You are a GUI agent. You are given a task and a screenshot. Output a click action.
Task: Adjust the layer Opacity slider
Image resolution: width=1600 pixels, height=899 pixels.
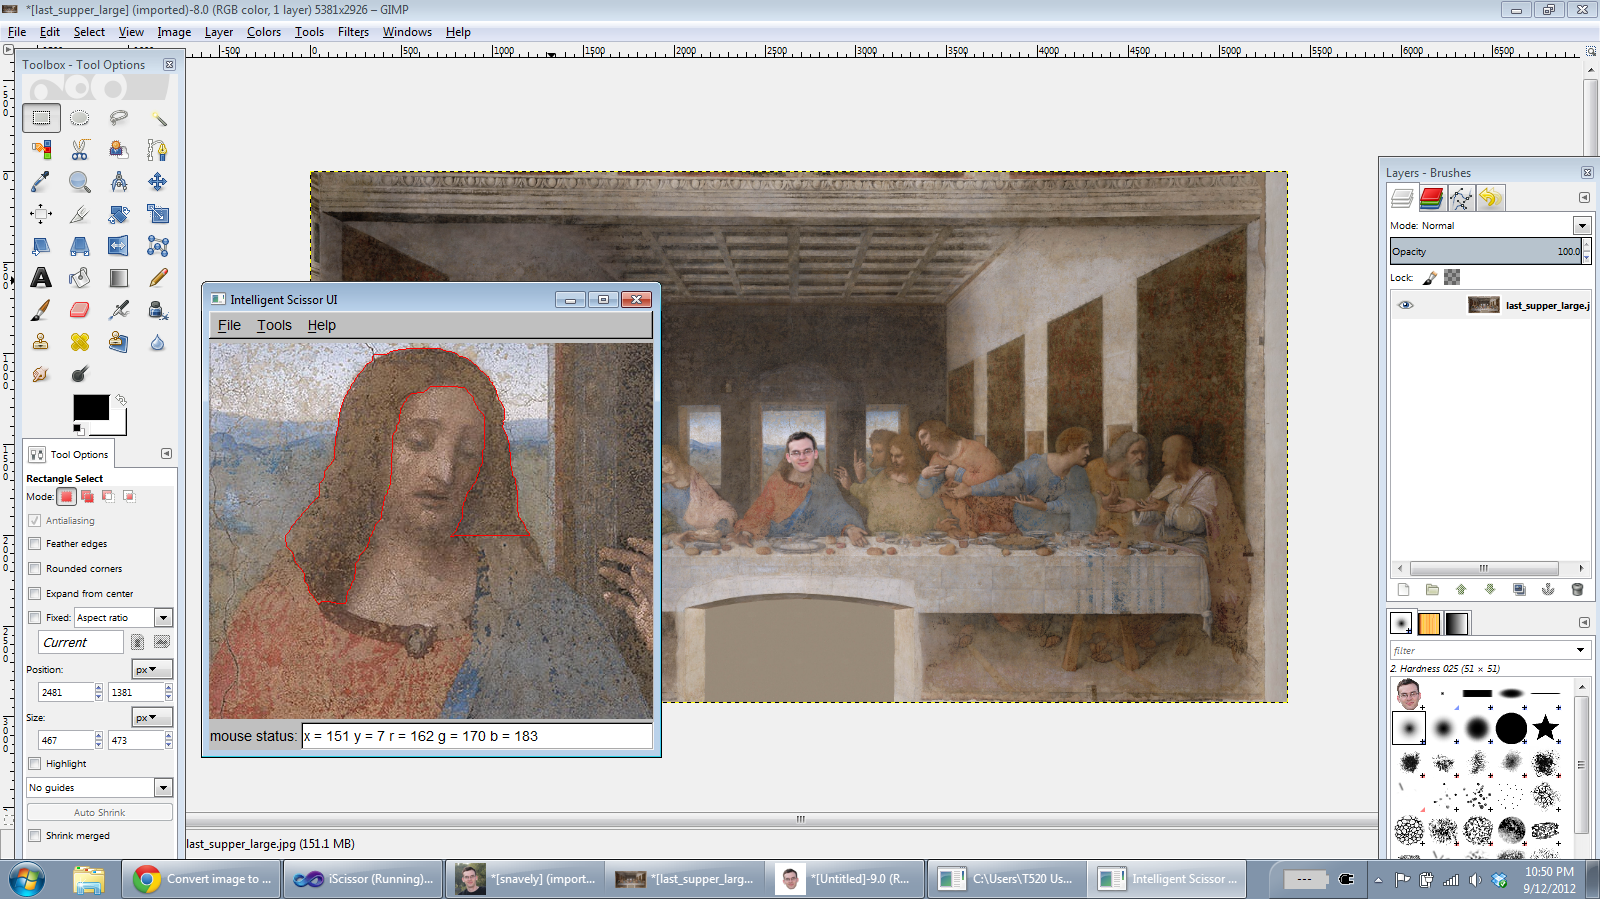pos(1485,252)
